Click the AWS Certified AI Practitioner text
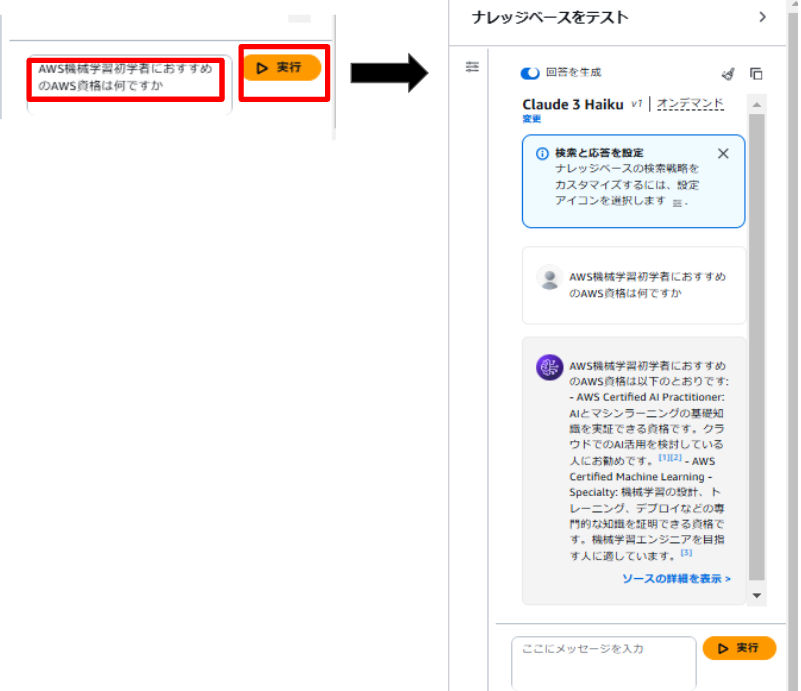Image resolution: width=801 pixels, height=691 pixels. pos(650,397)
